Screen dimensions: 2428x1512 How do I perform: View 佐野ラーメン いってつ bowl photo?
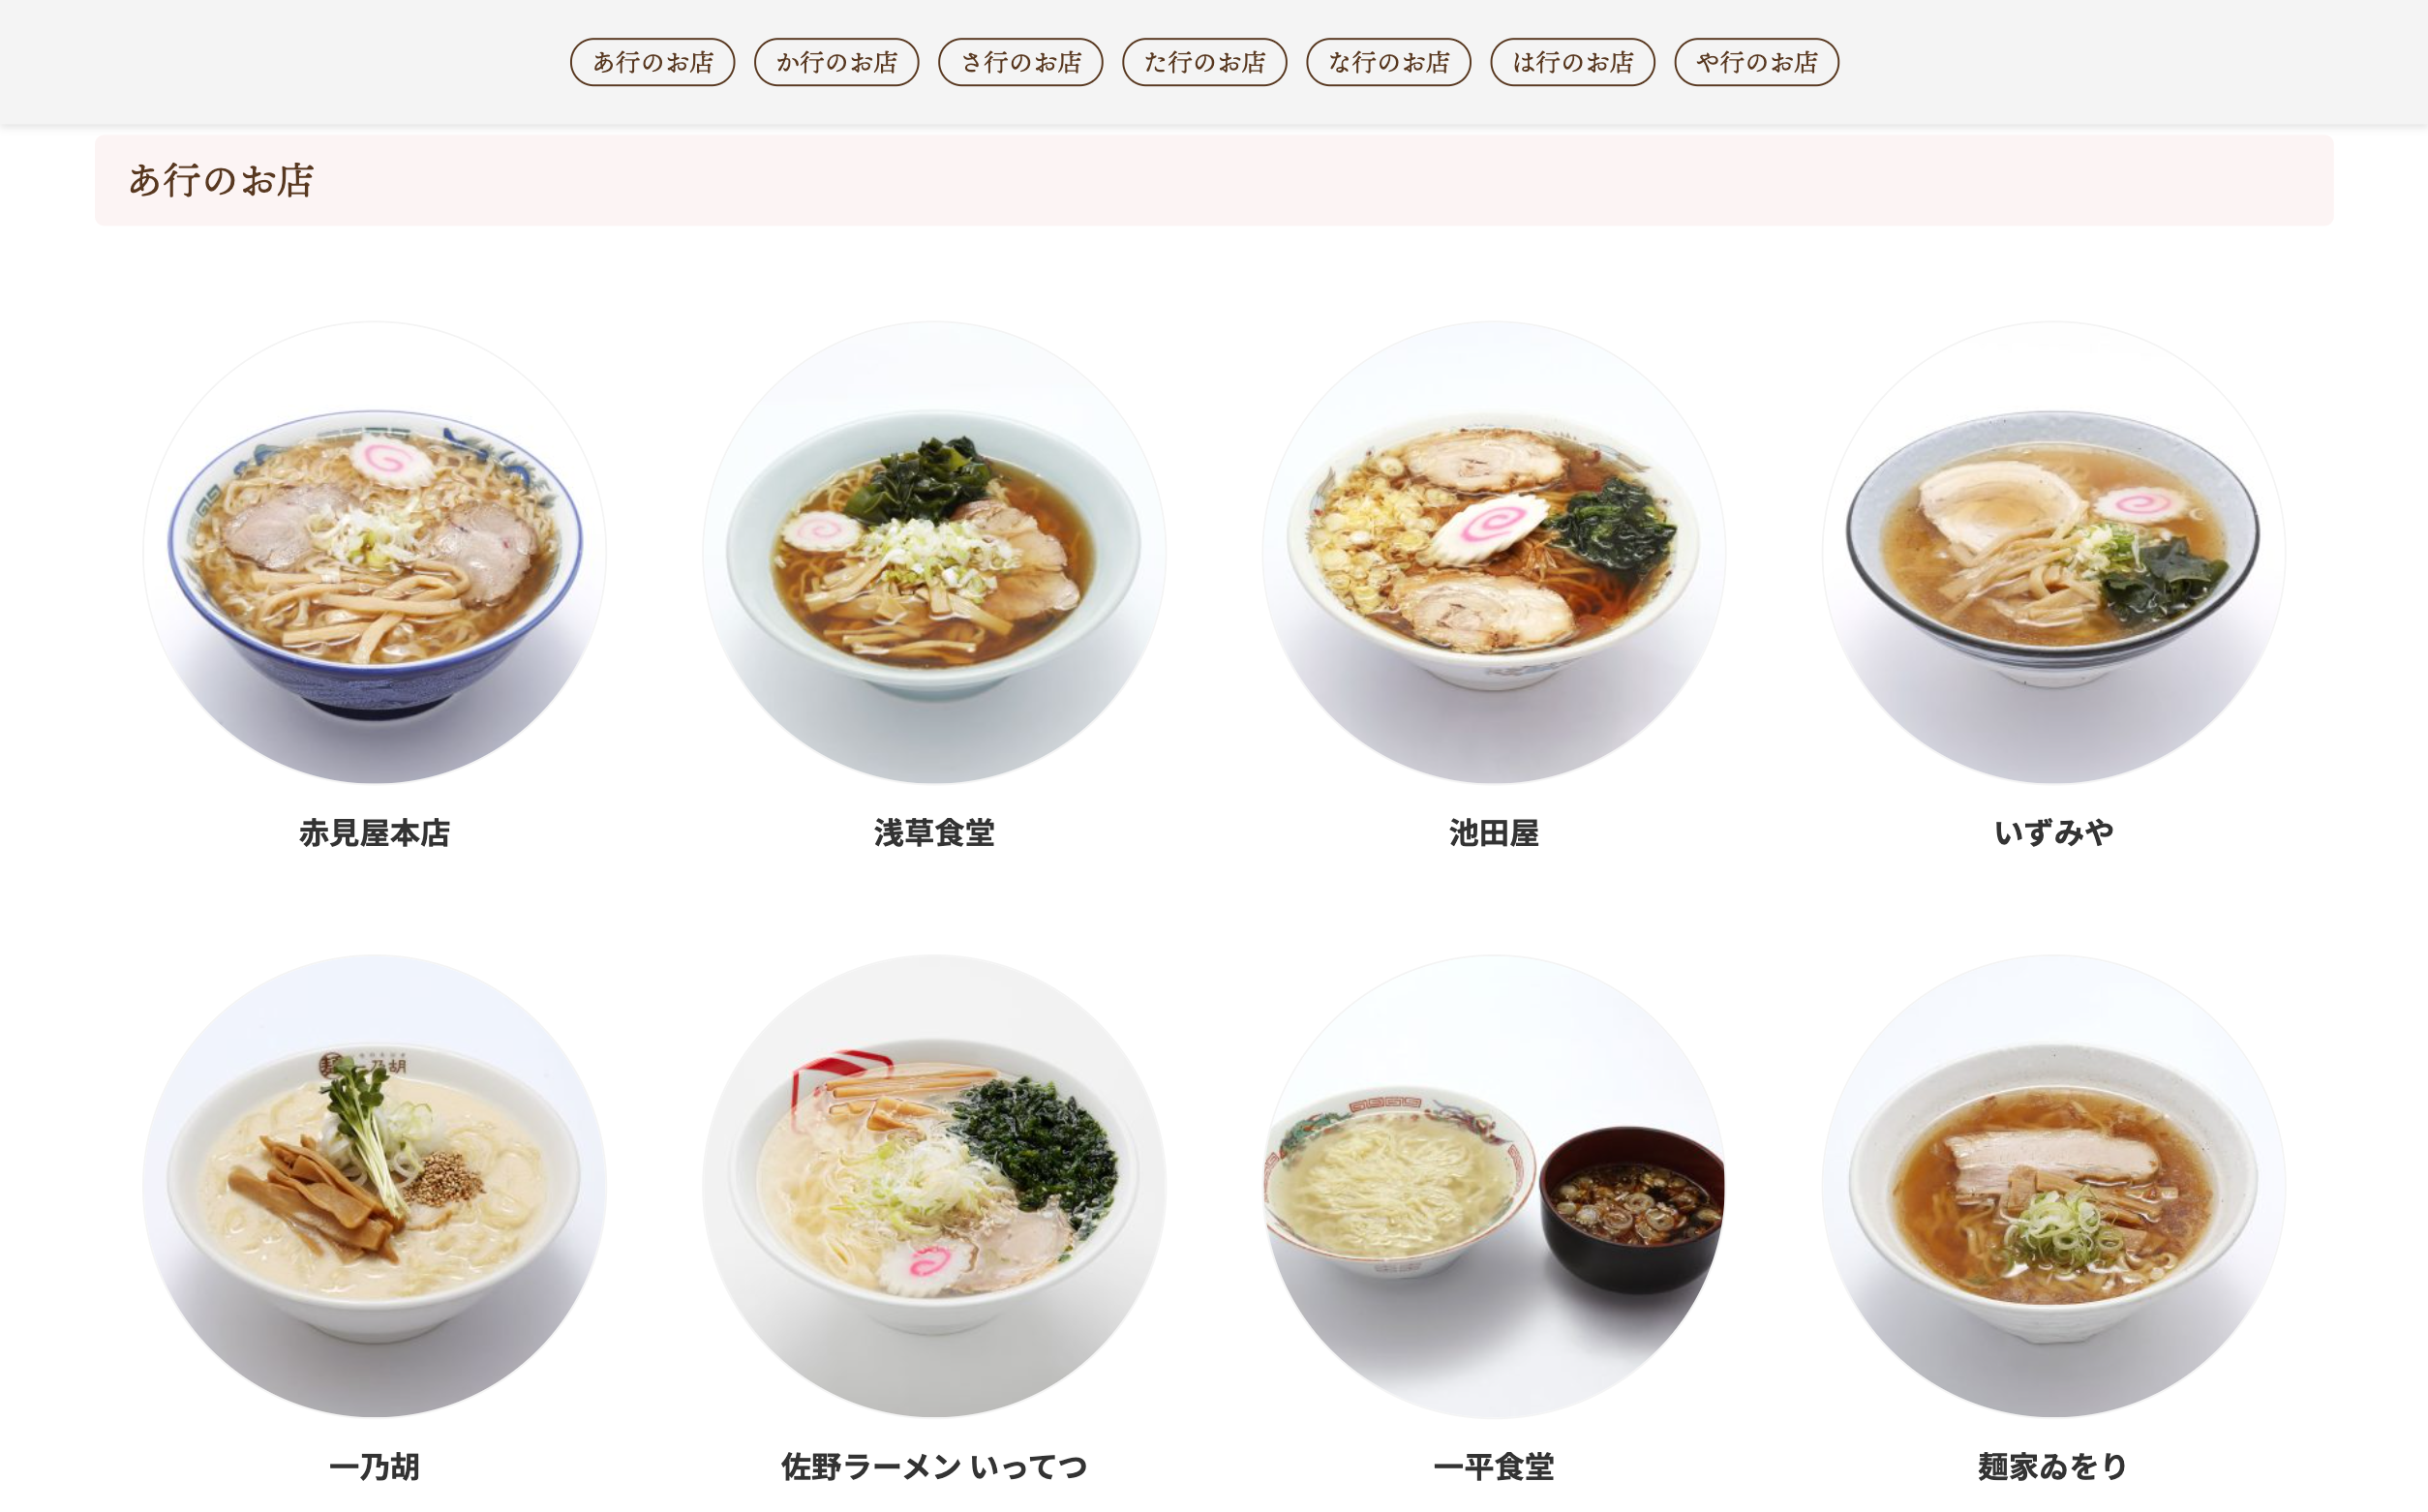tap(934, 1186)
